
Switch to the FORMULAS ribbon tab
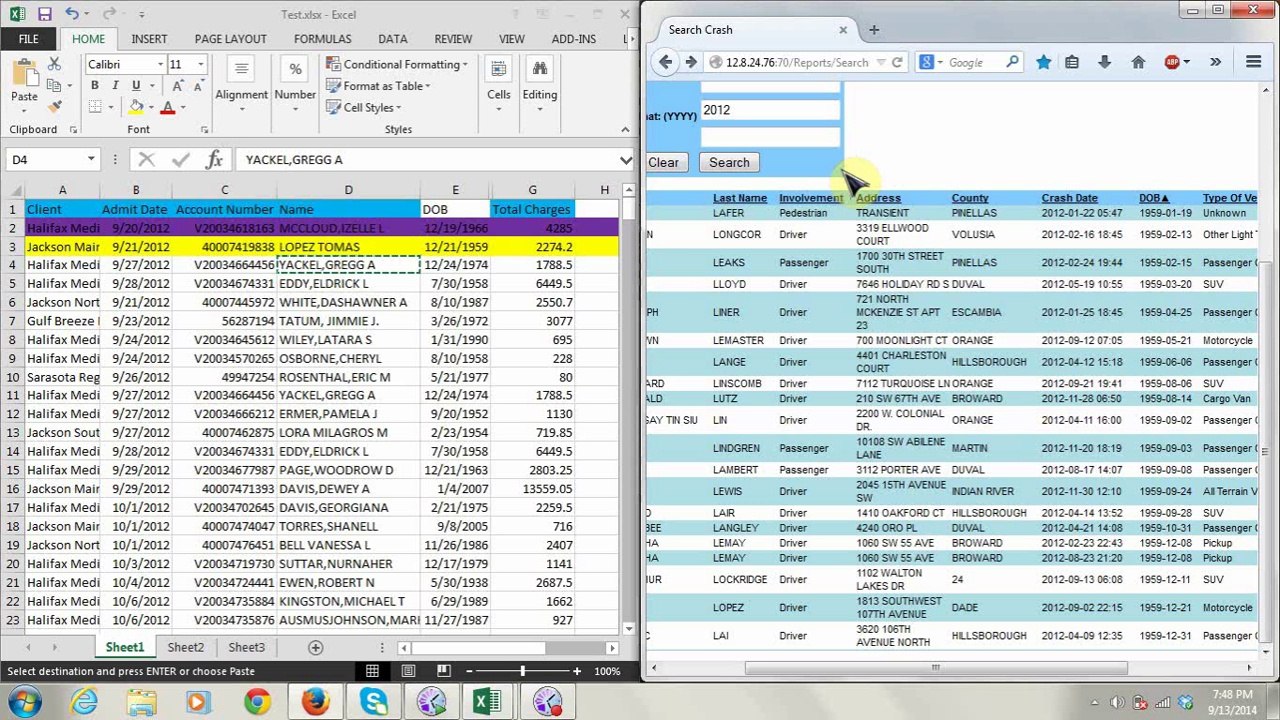(x=323, y=39)
